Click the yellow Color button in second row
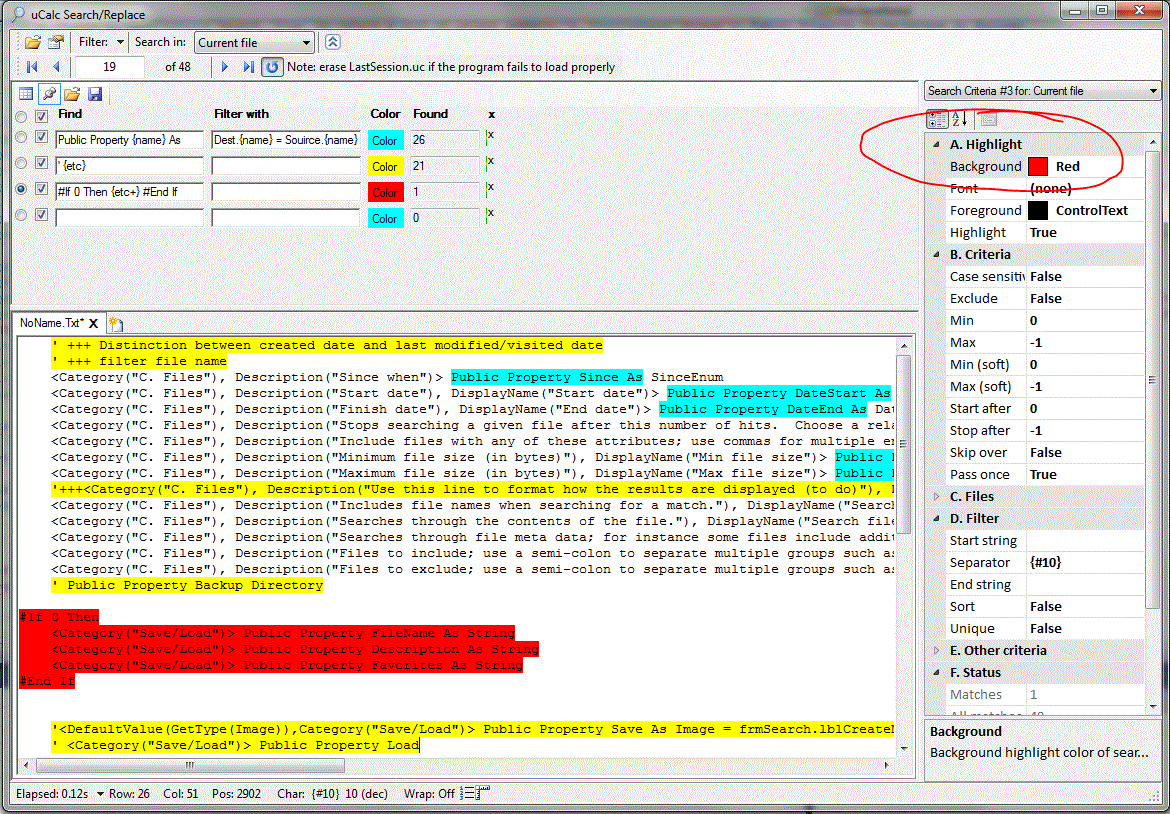Image resolution: width=1170 pixels, height=814 pixels. click(385, 166)
